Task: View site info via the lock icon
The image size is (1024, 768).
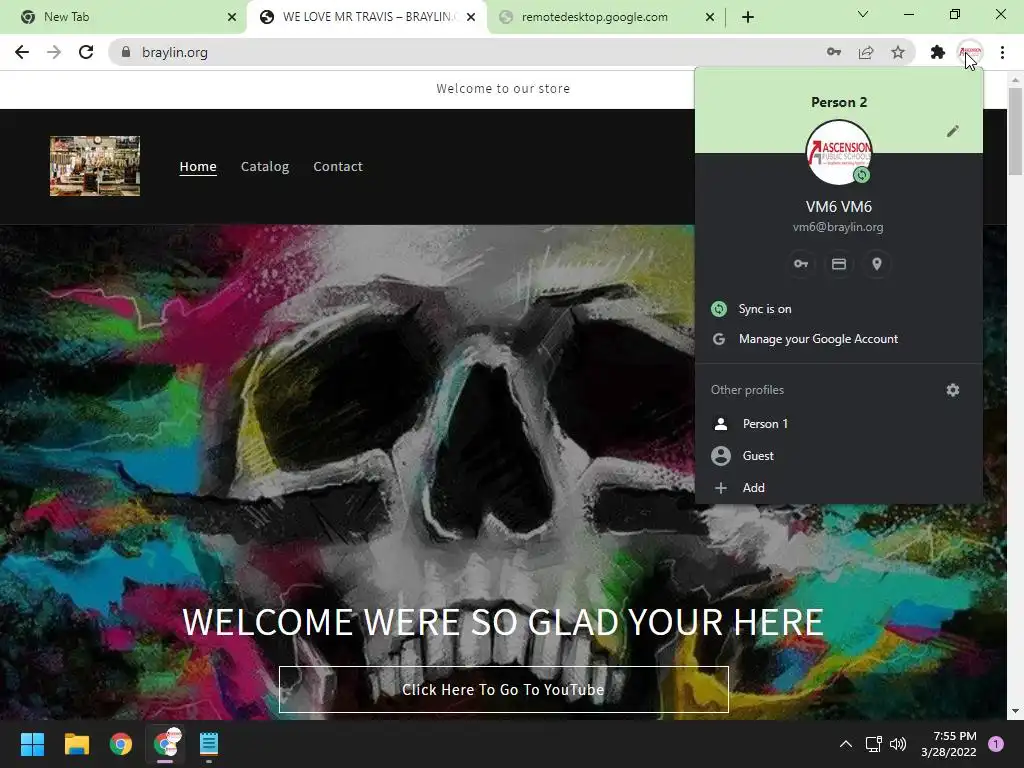Action: click(126, 52)
